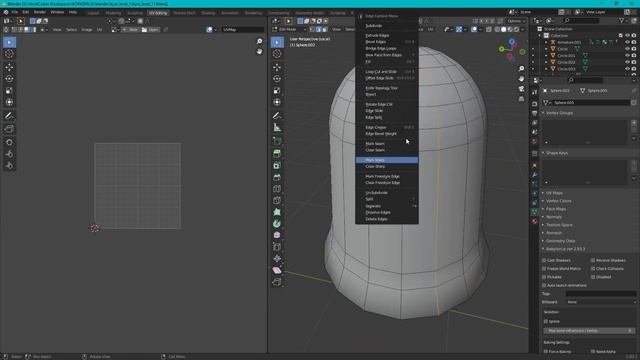This screenshot has width=640, height=360.
Task: Hide the Circle object with its eye icon
Action: 627,49
